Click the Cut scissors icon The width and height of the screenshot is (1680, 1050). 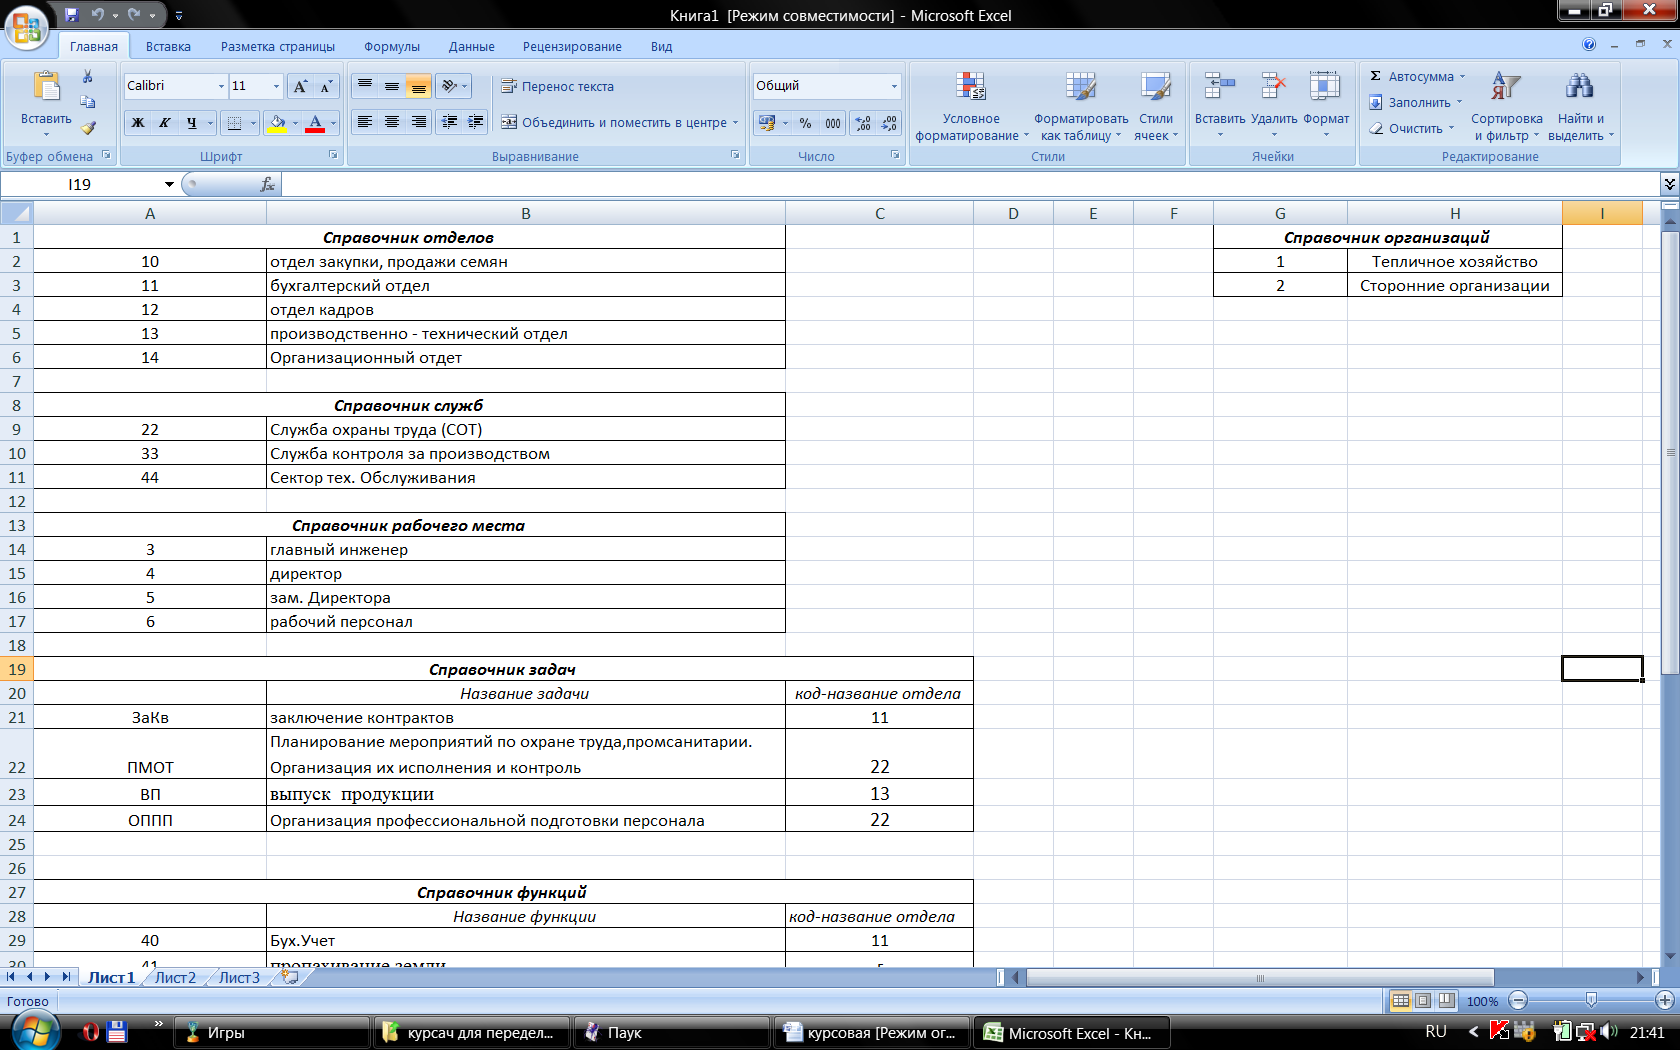(88, 77)
